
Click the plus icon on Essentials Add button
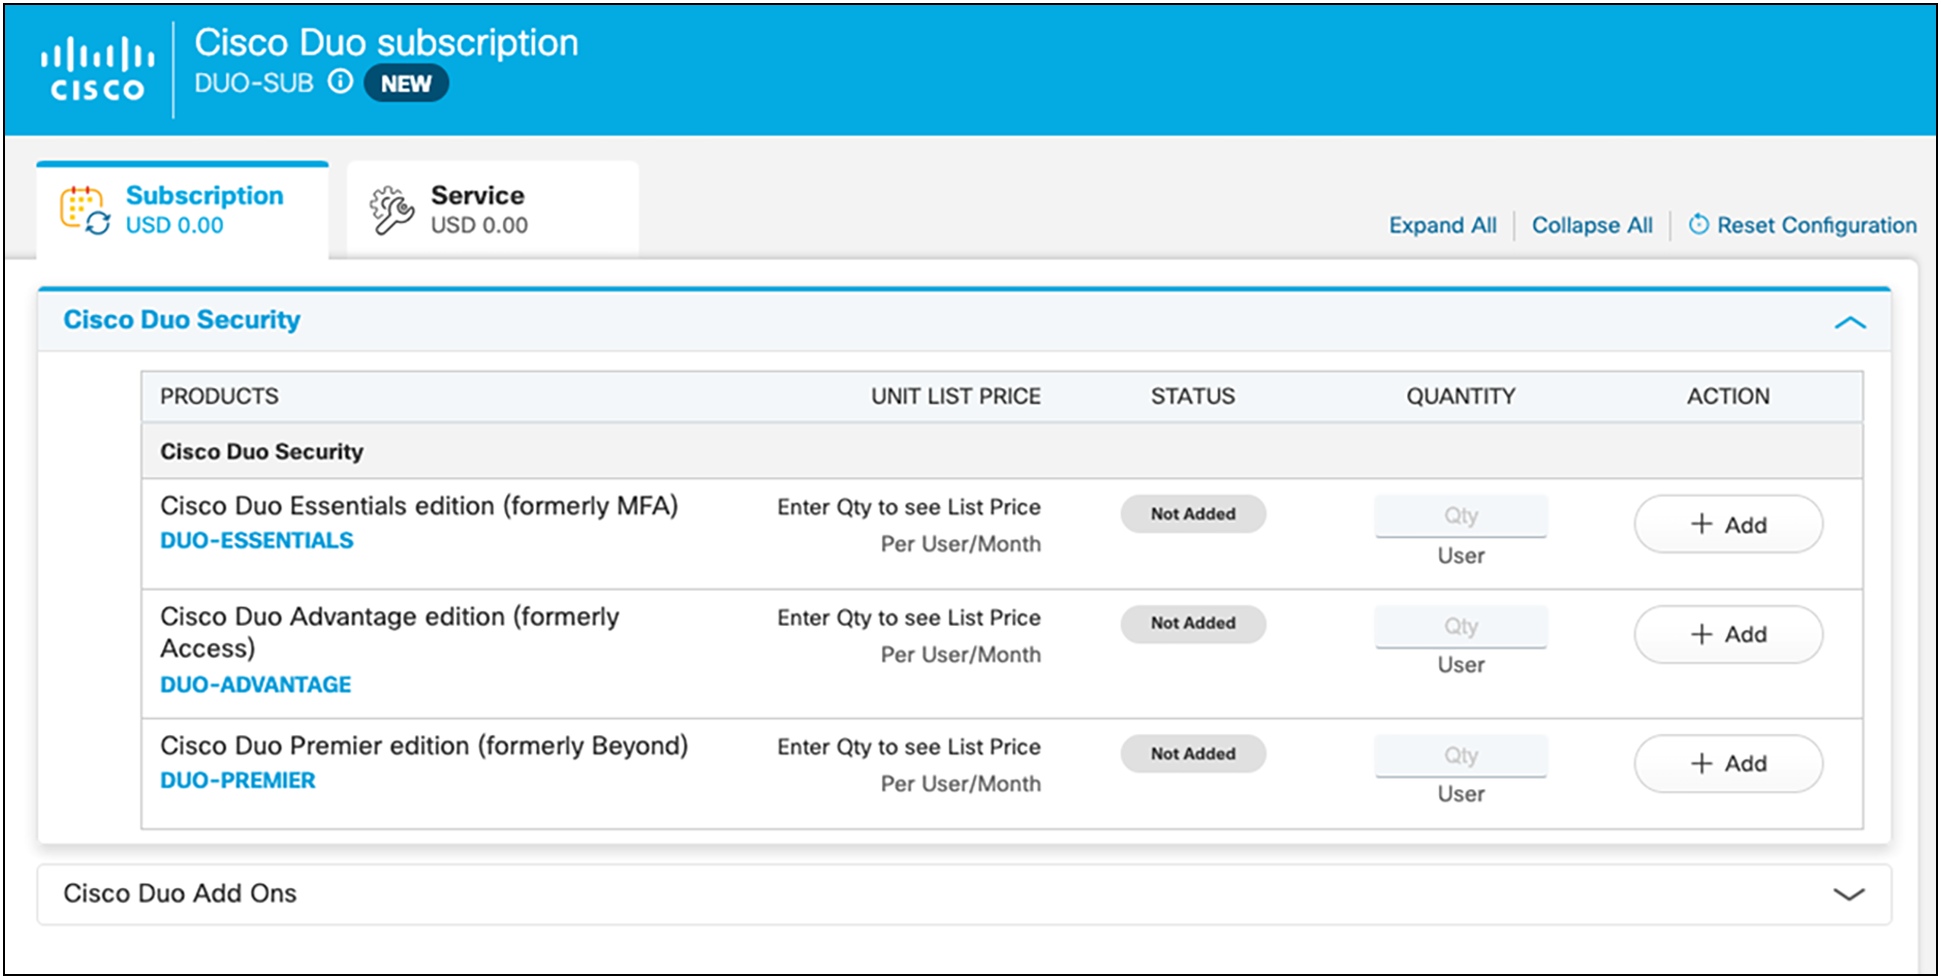pyautogui.click(x=1702, y=523)
